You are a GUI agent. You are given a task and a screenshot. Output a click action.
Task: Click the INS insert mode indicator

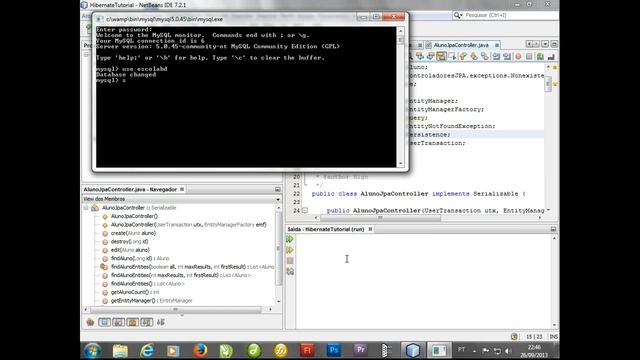point(553,337)
